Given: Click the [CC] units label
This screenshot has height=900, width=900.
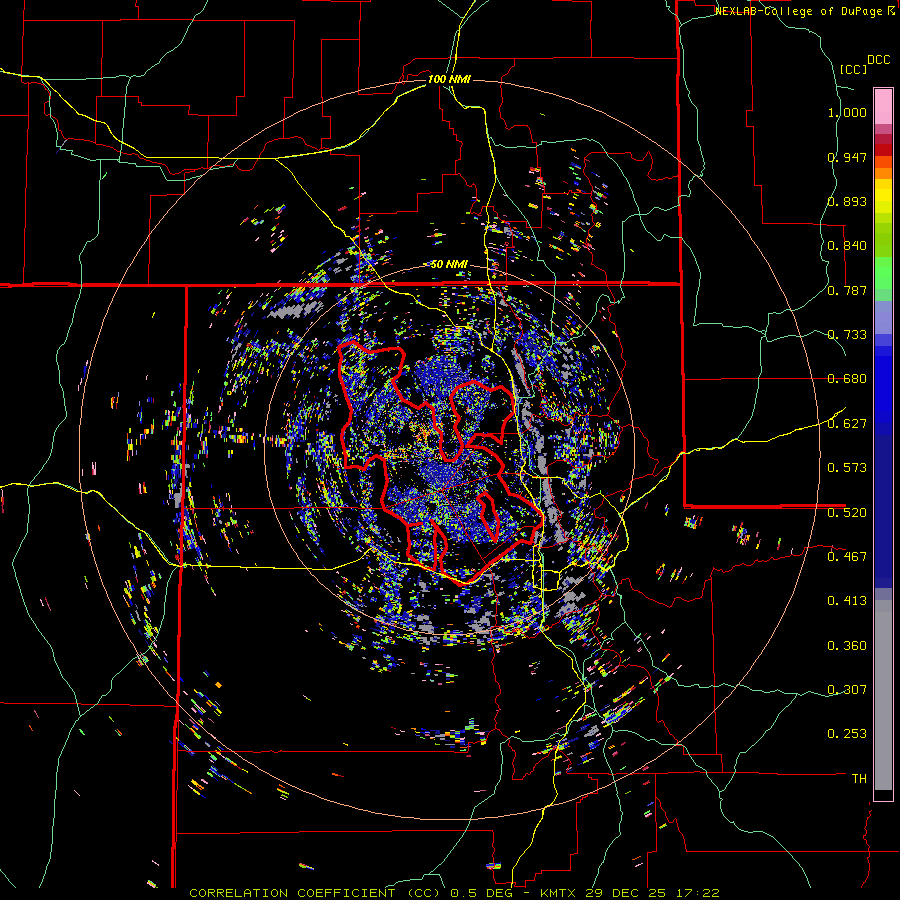Looking at the screenshot, I should pyautogui.click(x=854, y=69).
